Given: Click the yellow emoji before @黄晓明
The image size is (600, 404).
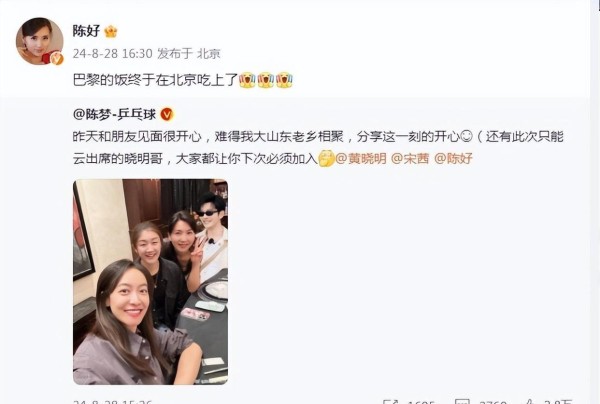Looking at the screenshot, I should [x=326, y=158].
